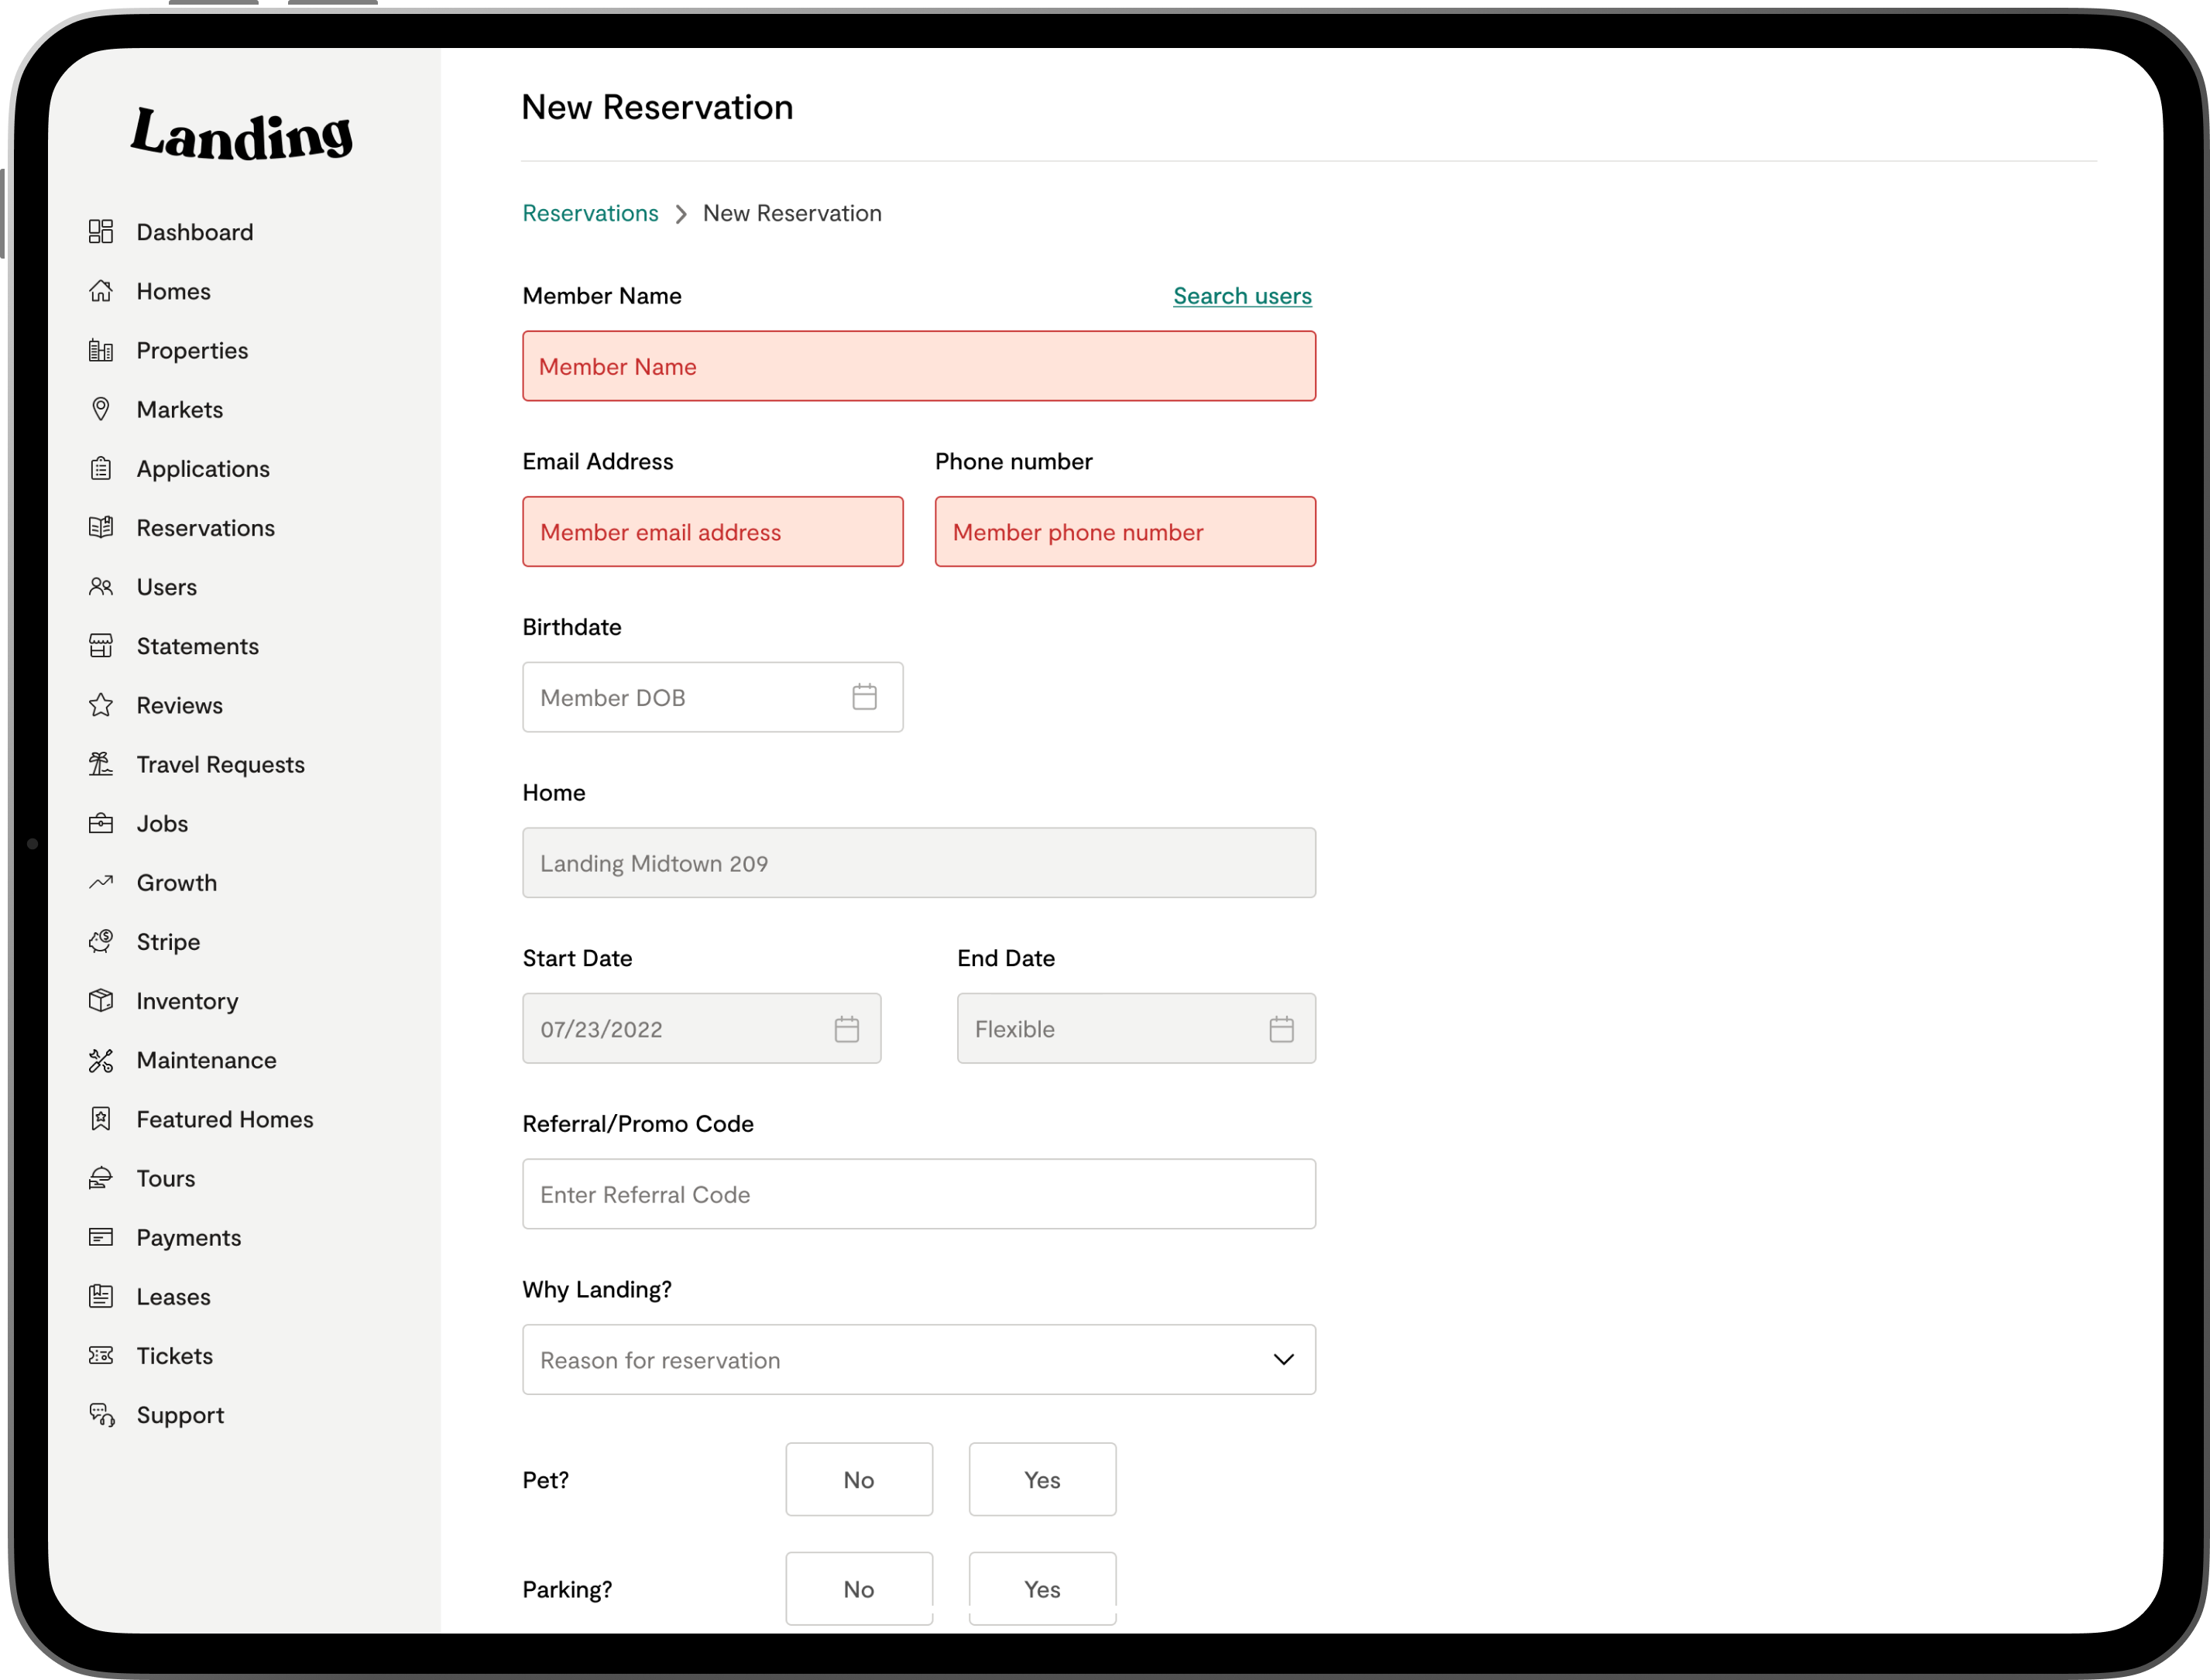This screenshot has height=1680, width=2210.
Task: Click the Dashboard grid icon in the sidebar
Action: [x=101, y=232]
